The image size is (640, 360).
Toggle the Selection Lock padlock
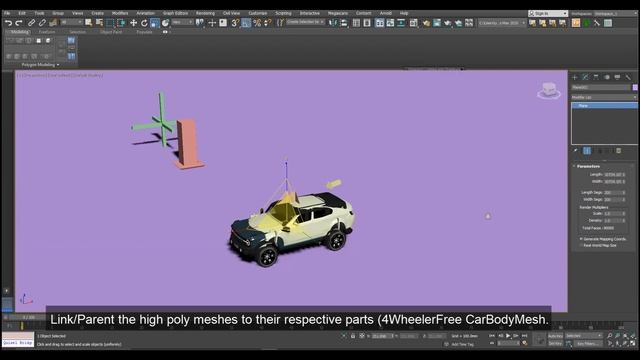353,336
